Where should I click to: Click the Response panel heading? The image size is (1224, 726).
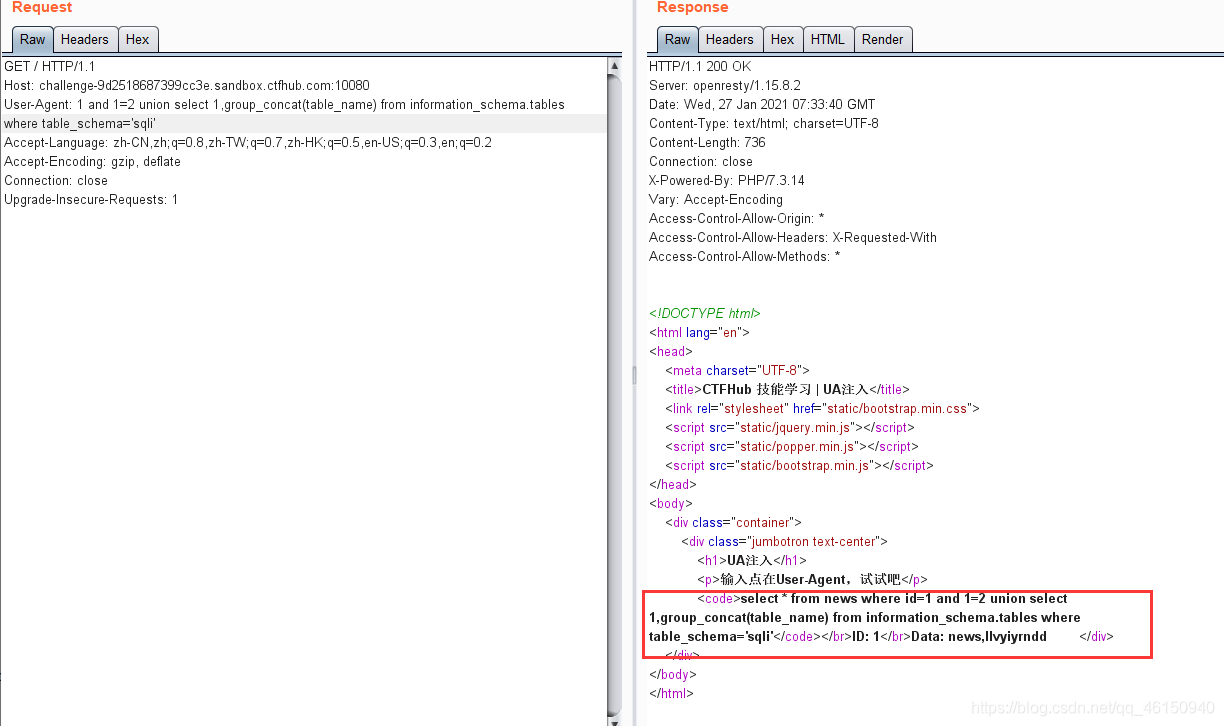(x=692, y=8)
